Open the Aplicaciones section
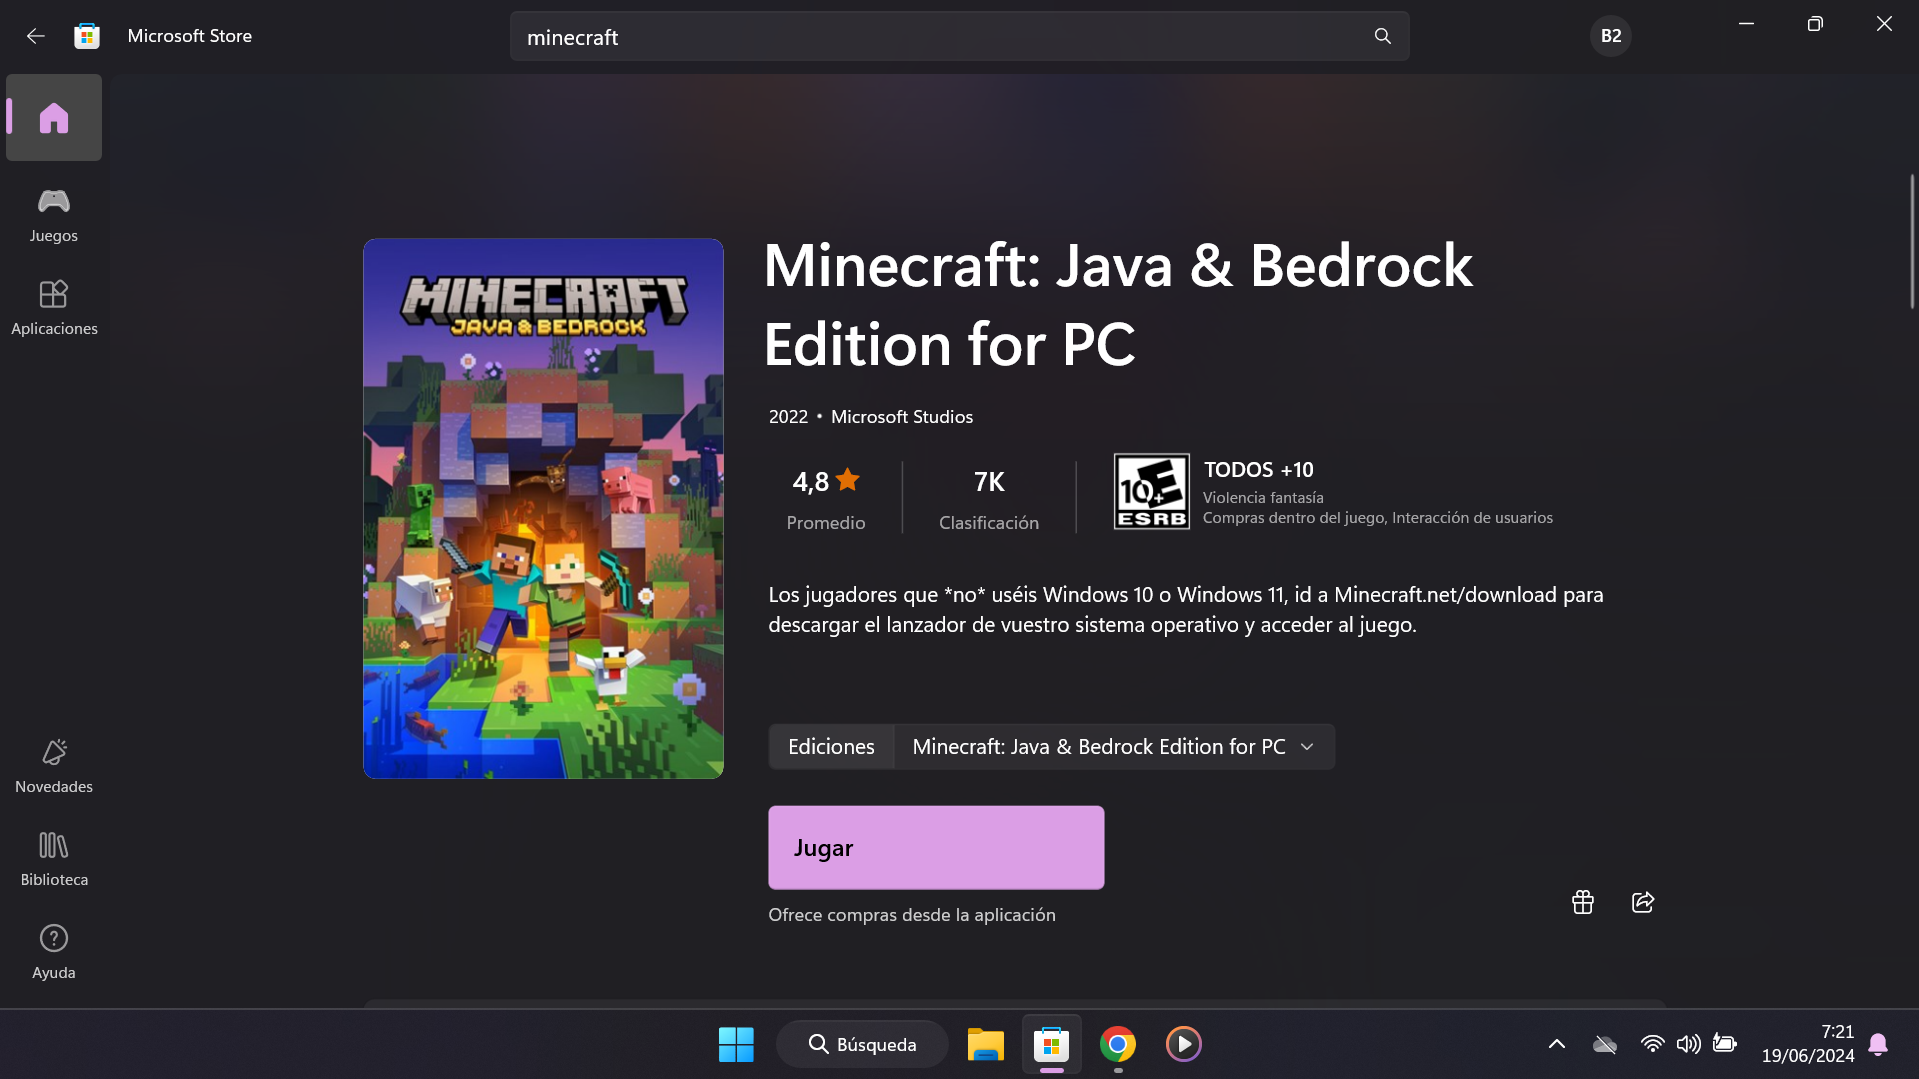Screen dimensions: 1919x1079 click(x=54, y=308)
